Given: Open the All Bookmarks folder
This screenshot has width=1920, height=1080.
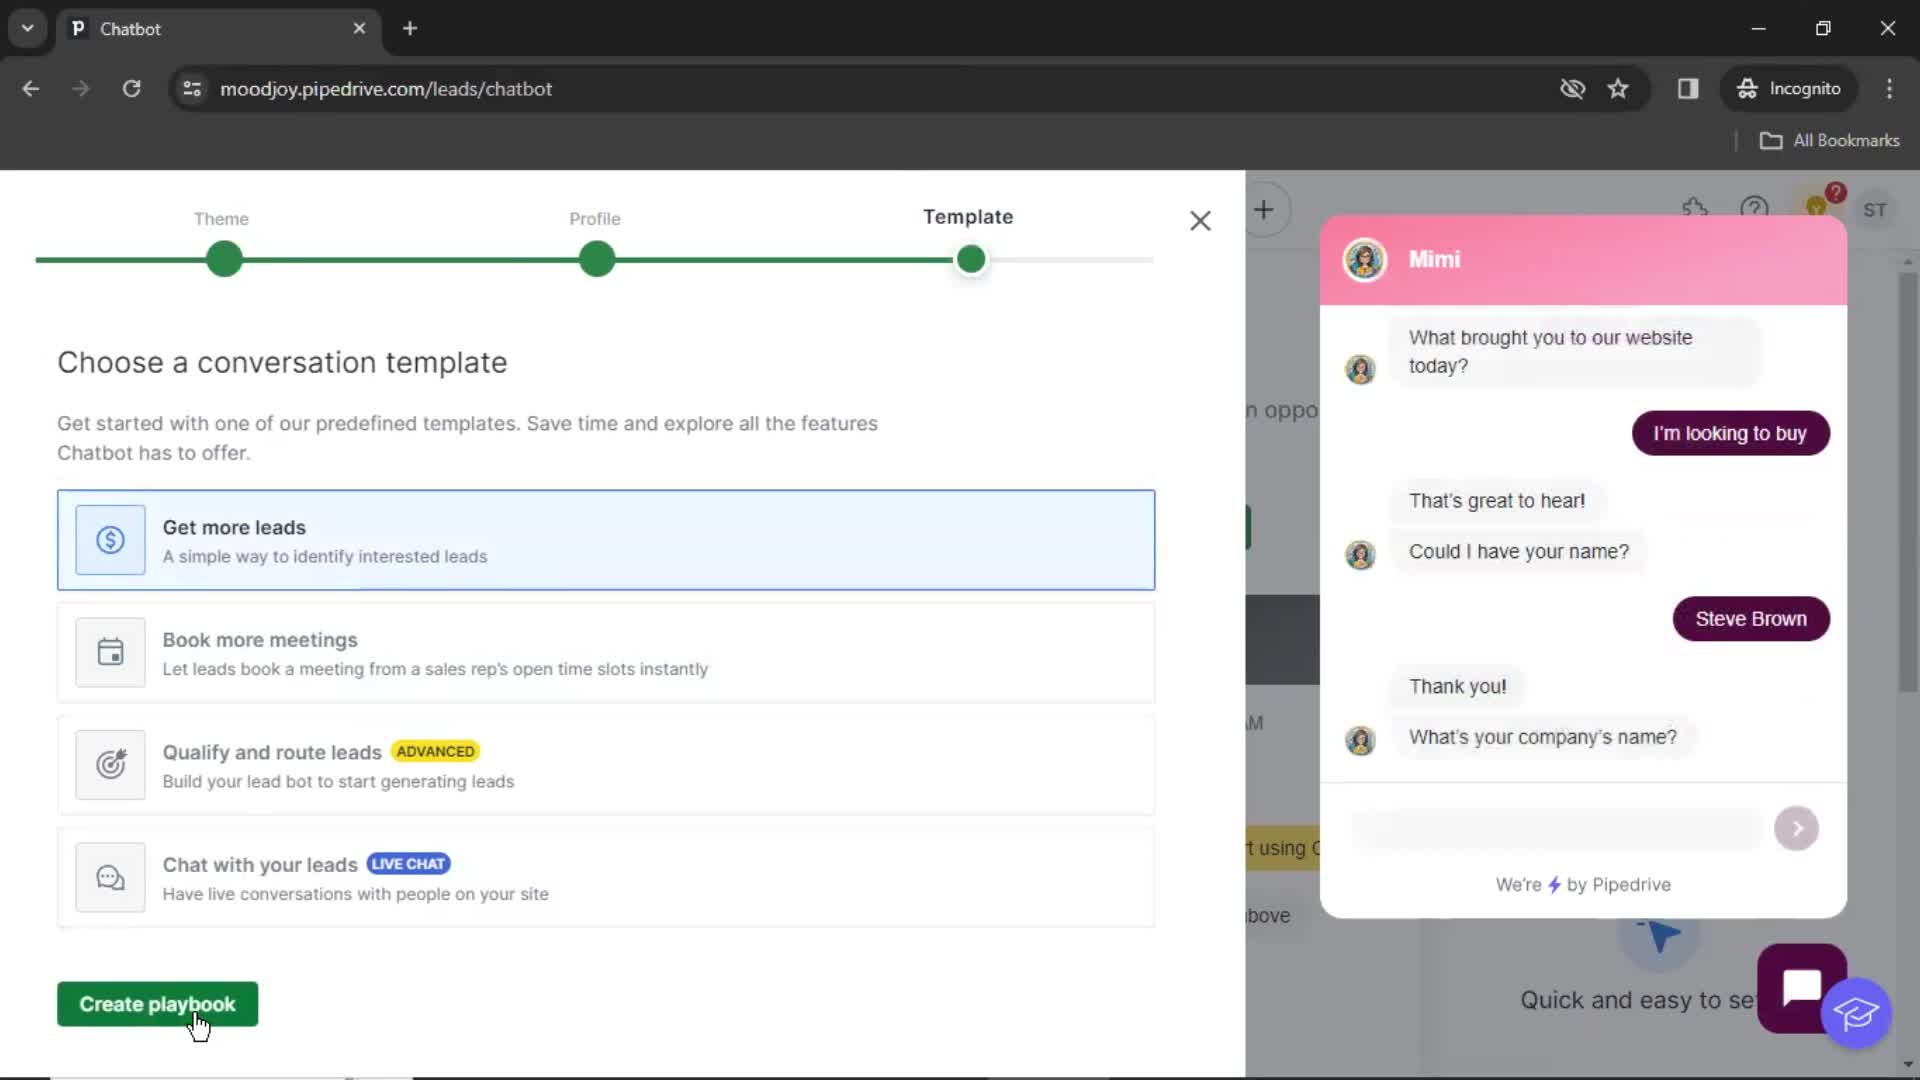Looking at the screenshot, I should click(x=1830, y=141).
